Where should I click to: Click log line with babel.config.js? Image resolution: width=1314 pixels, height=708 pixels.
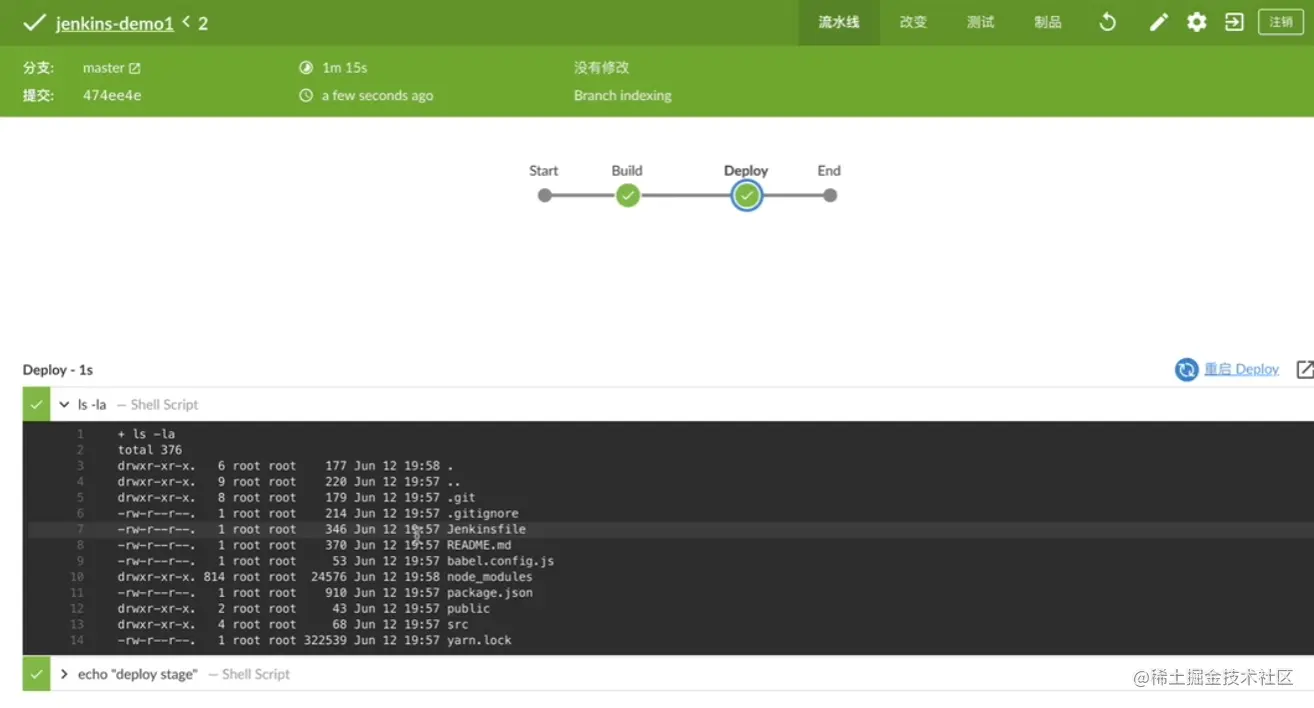click(670, 561)
